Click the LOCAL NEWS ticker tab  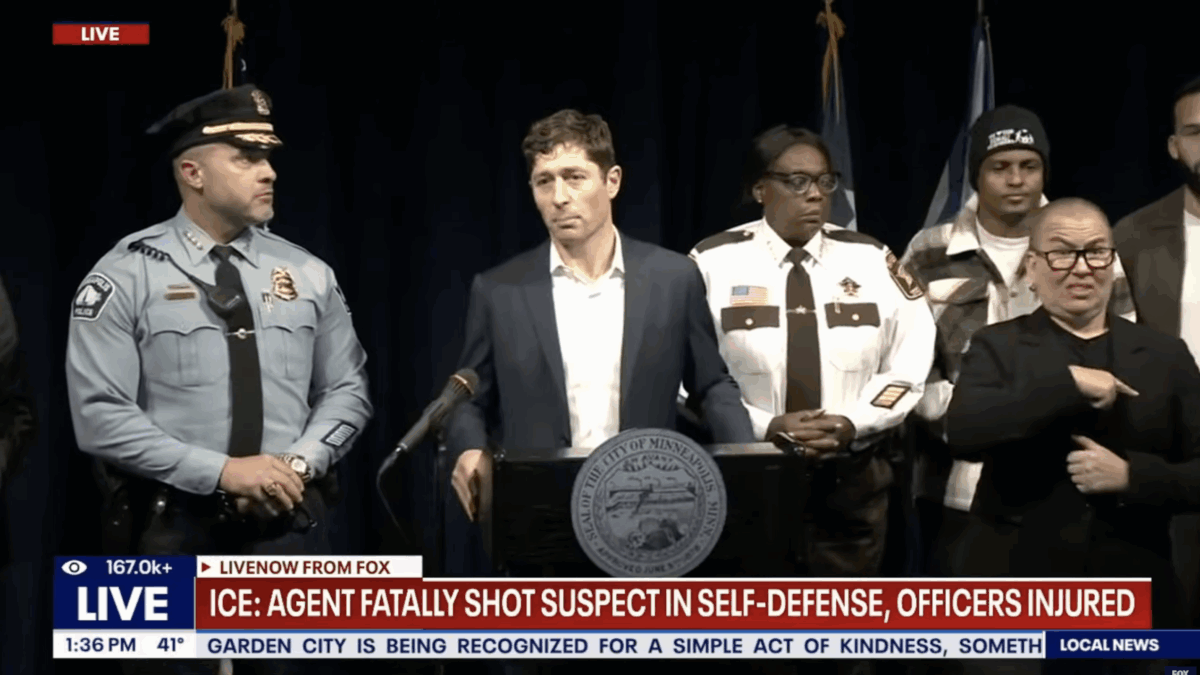1110,645
